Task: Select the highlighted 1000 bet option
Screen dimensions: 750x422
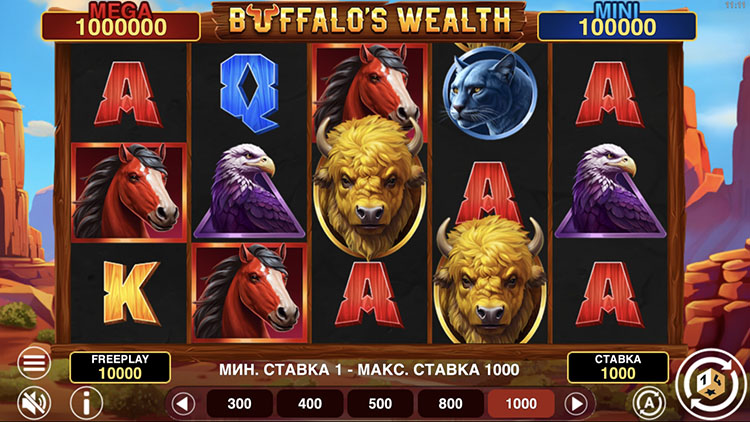Action: coord(521,403)
